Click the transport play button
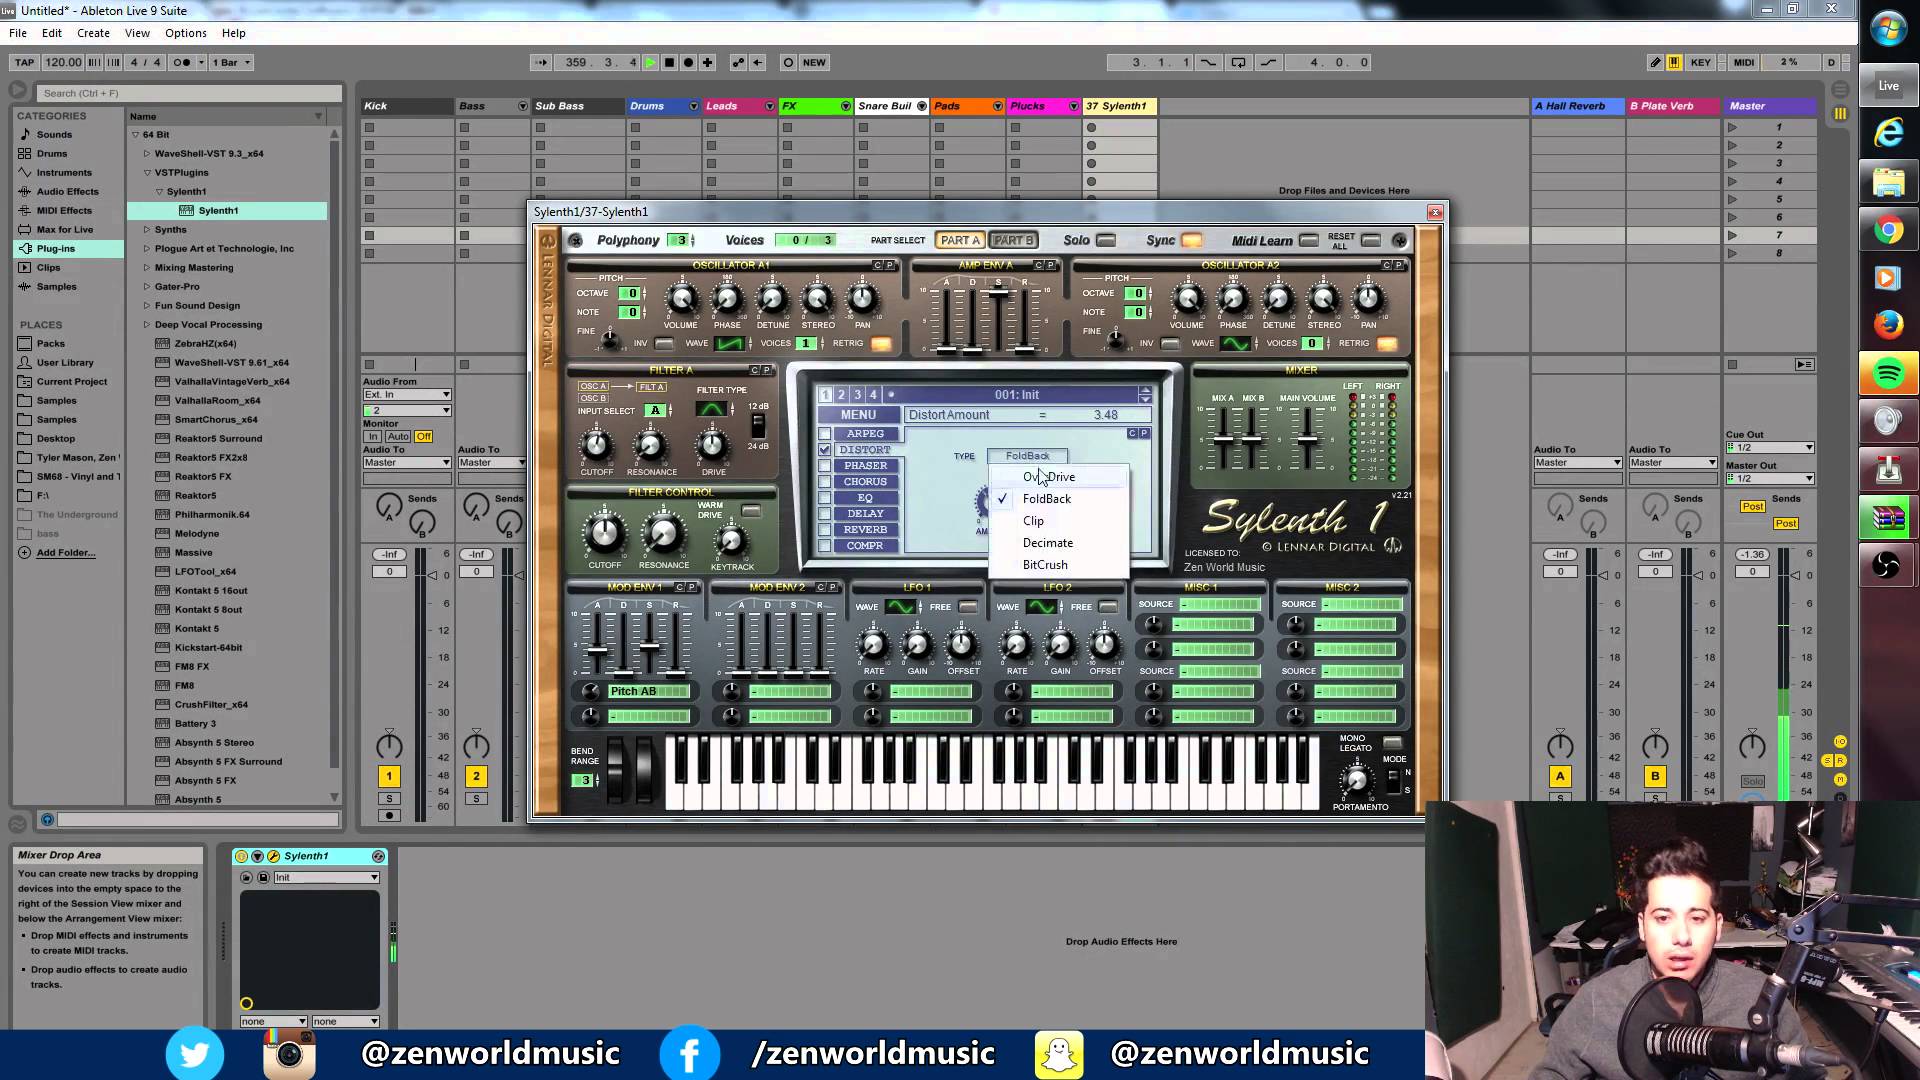The height and width of the screenshot is (1080, 1920). click(650, 62)
